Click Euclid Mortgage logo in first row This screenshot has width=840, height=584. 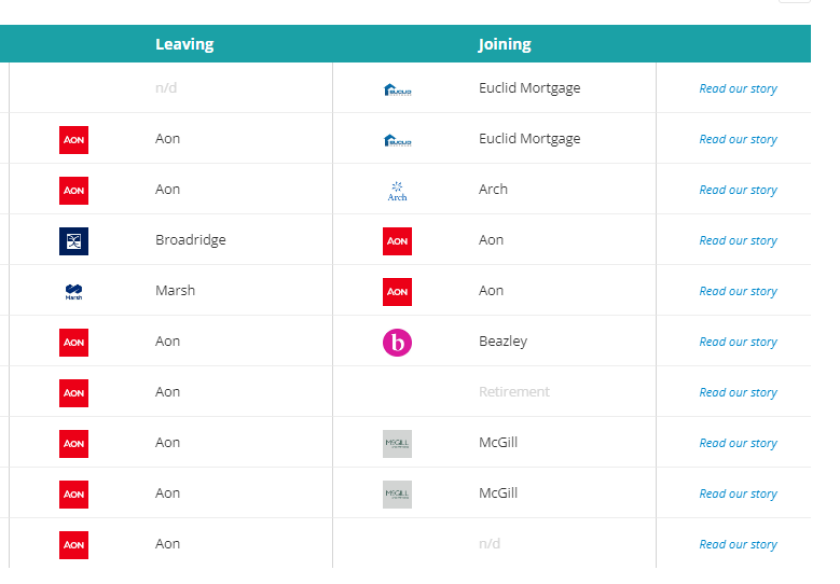coord(397,89)
